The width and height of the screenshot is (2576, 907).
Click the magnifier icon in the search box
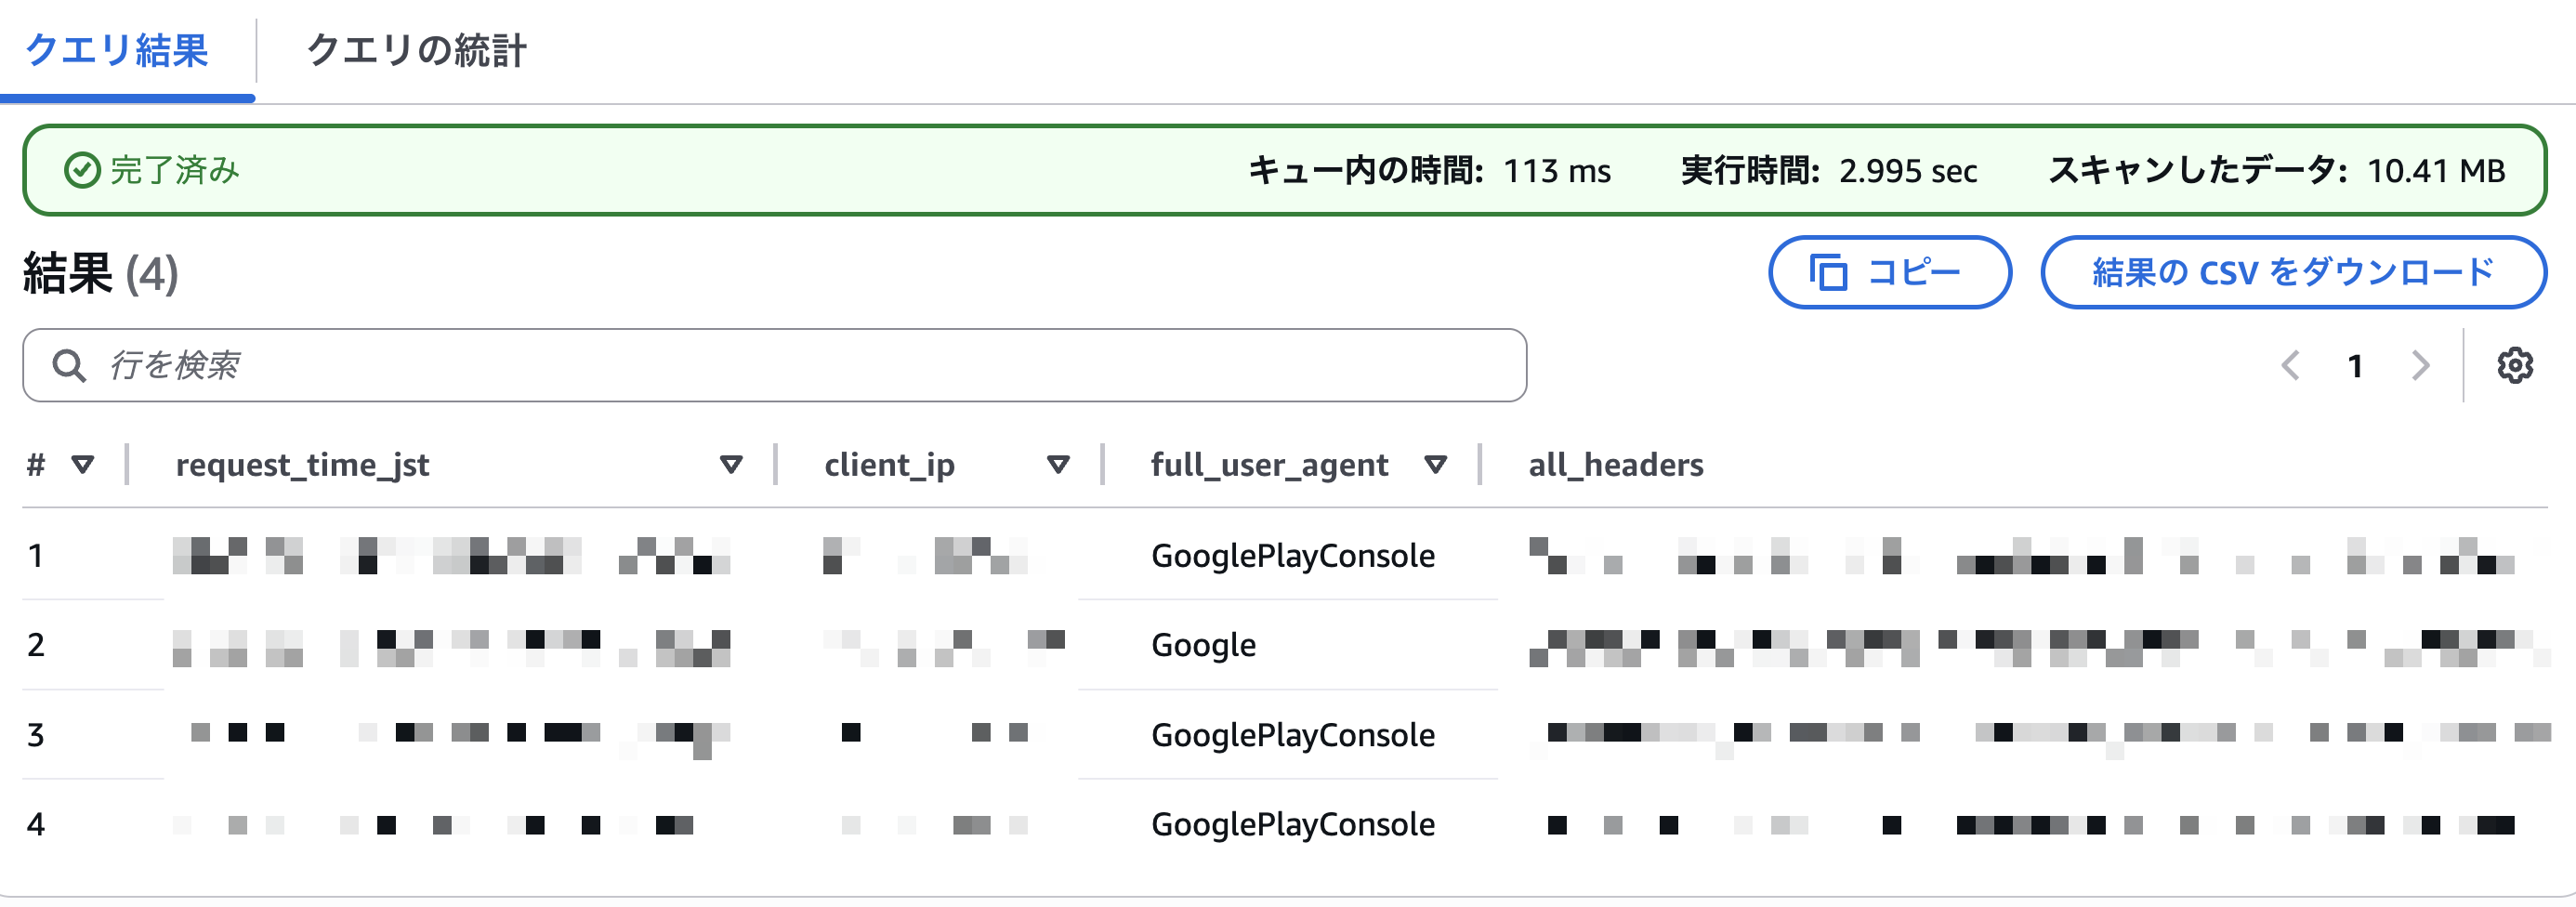click(x=69, y=365)
